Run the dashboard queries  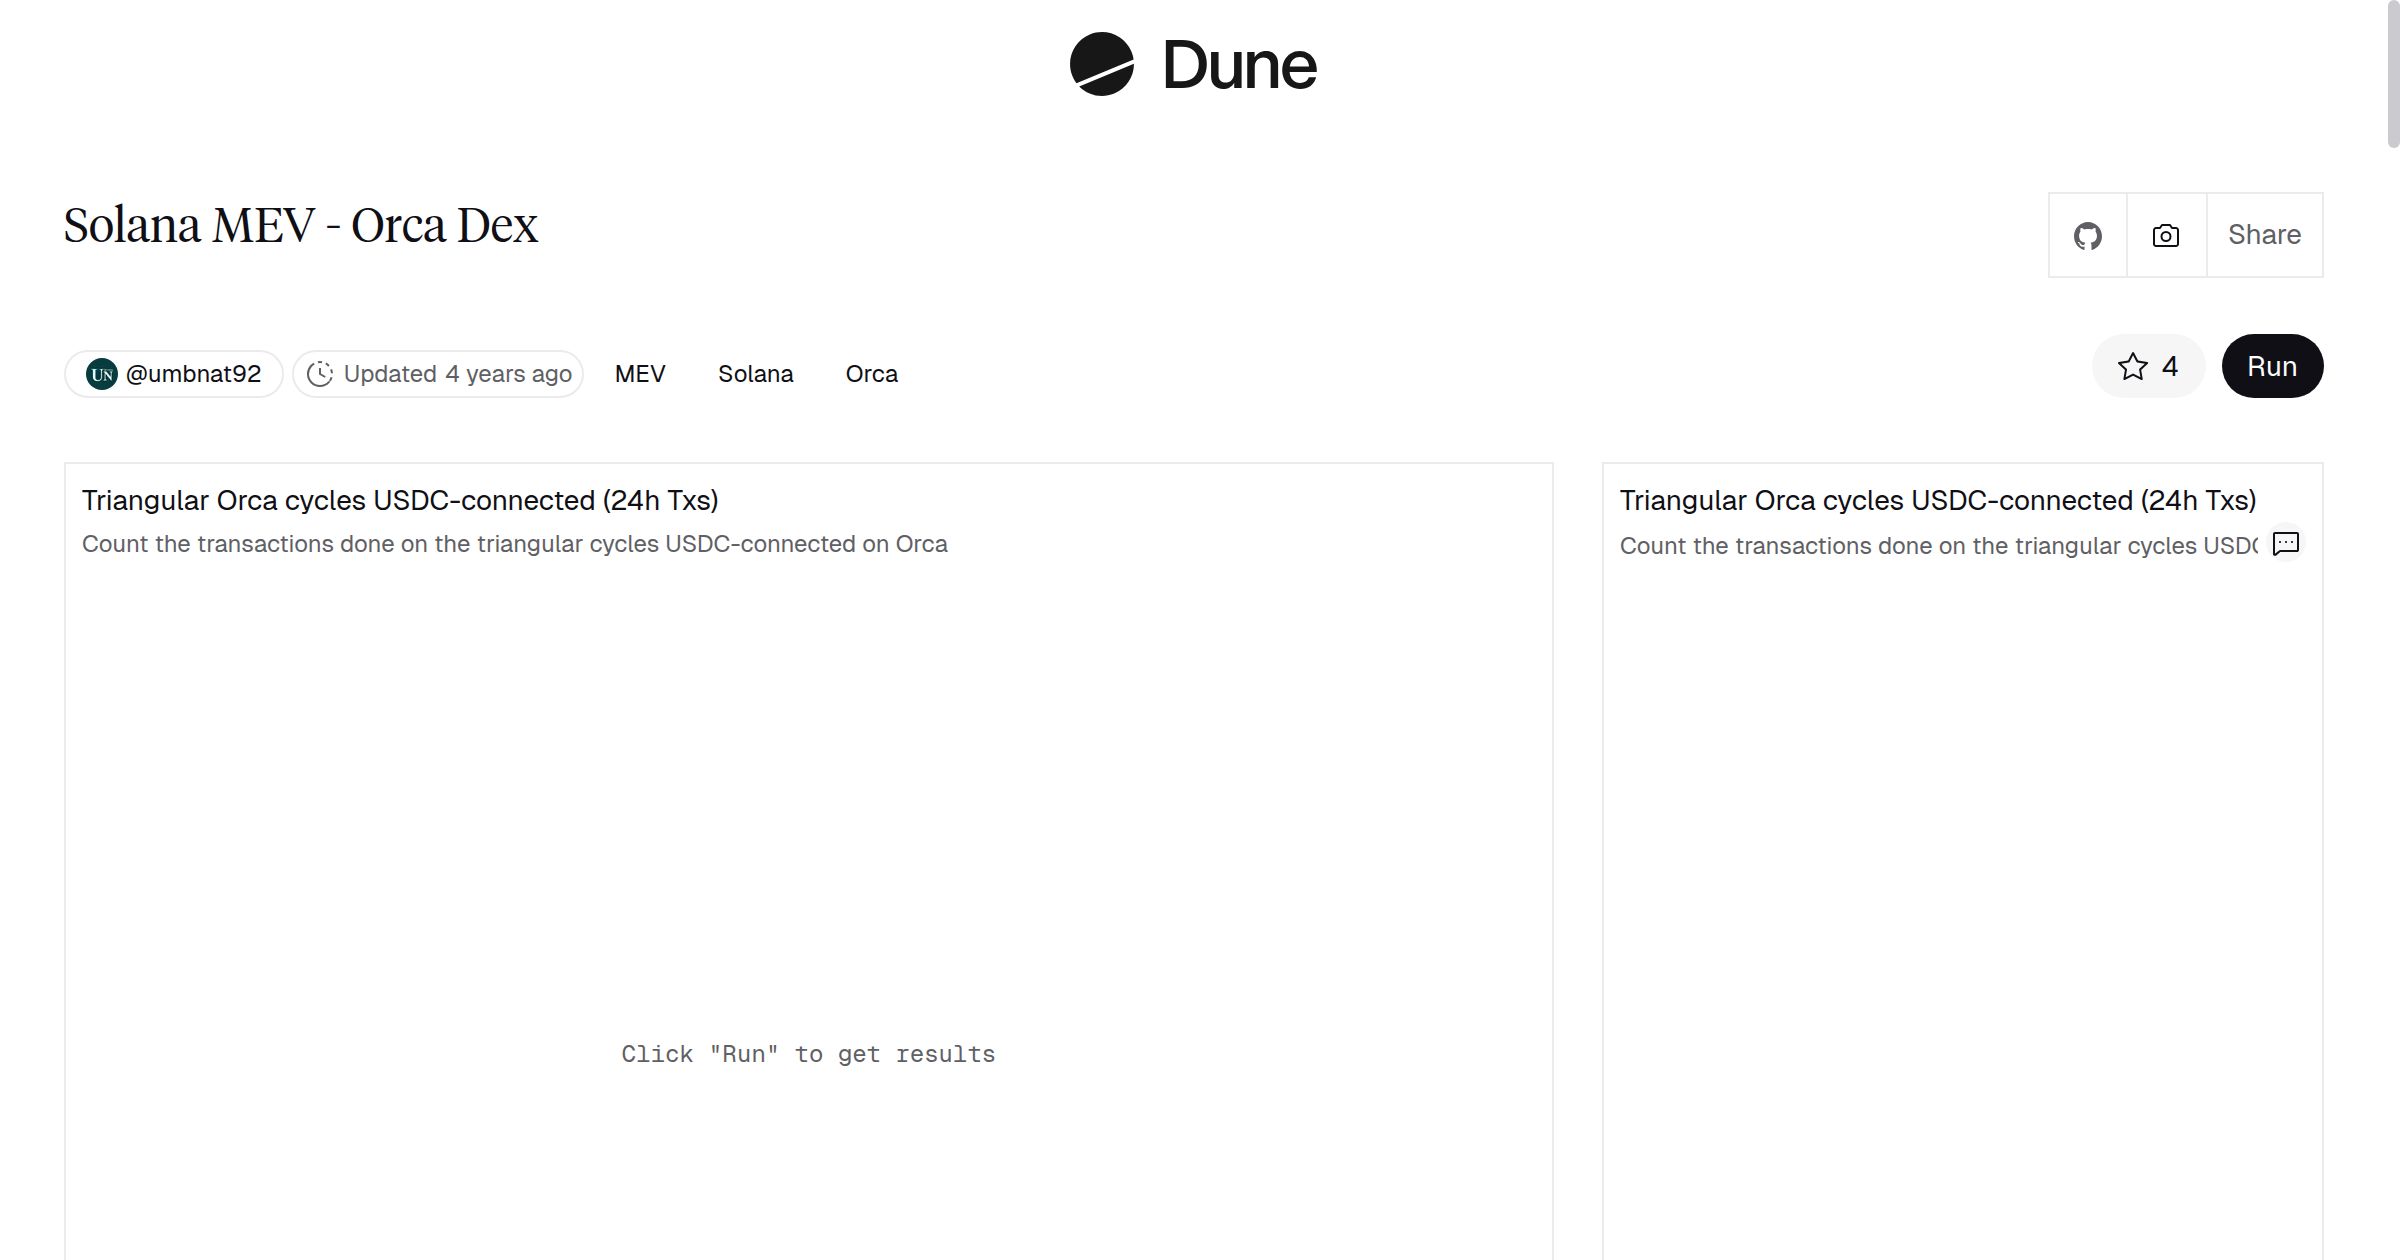point(2271,367)
